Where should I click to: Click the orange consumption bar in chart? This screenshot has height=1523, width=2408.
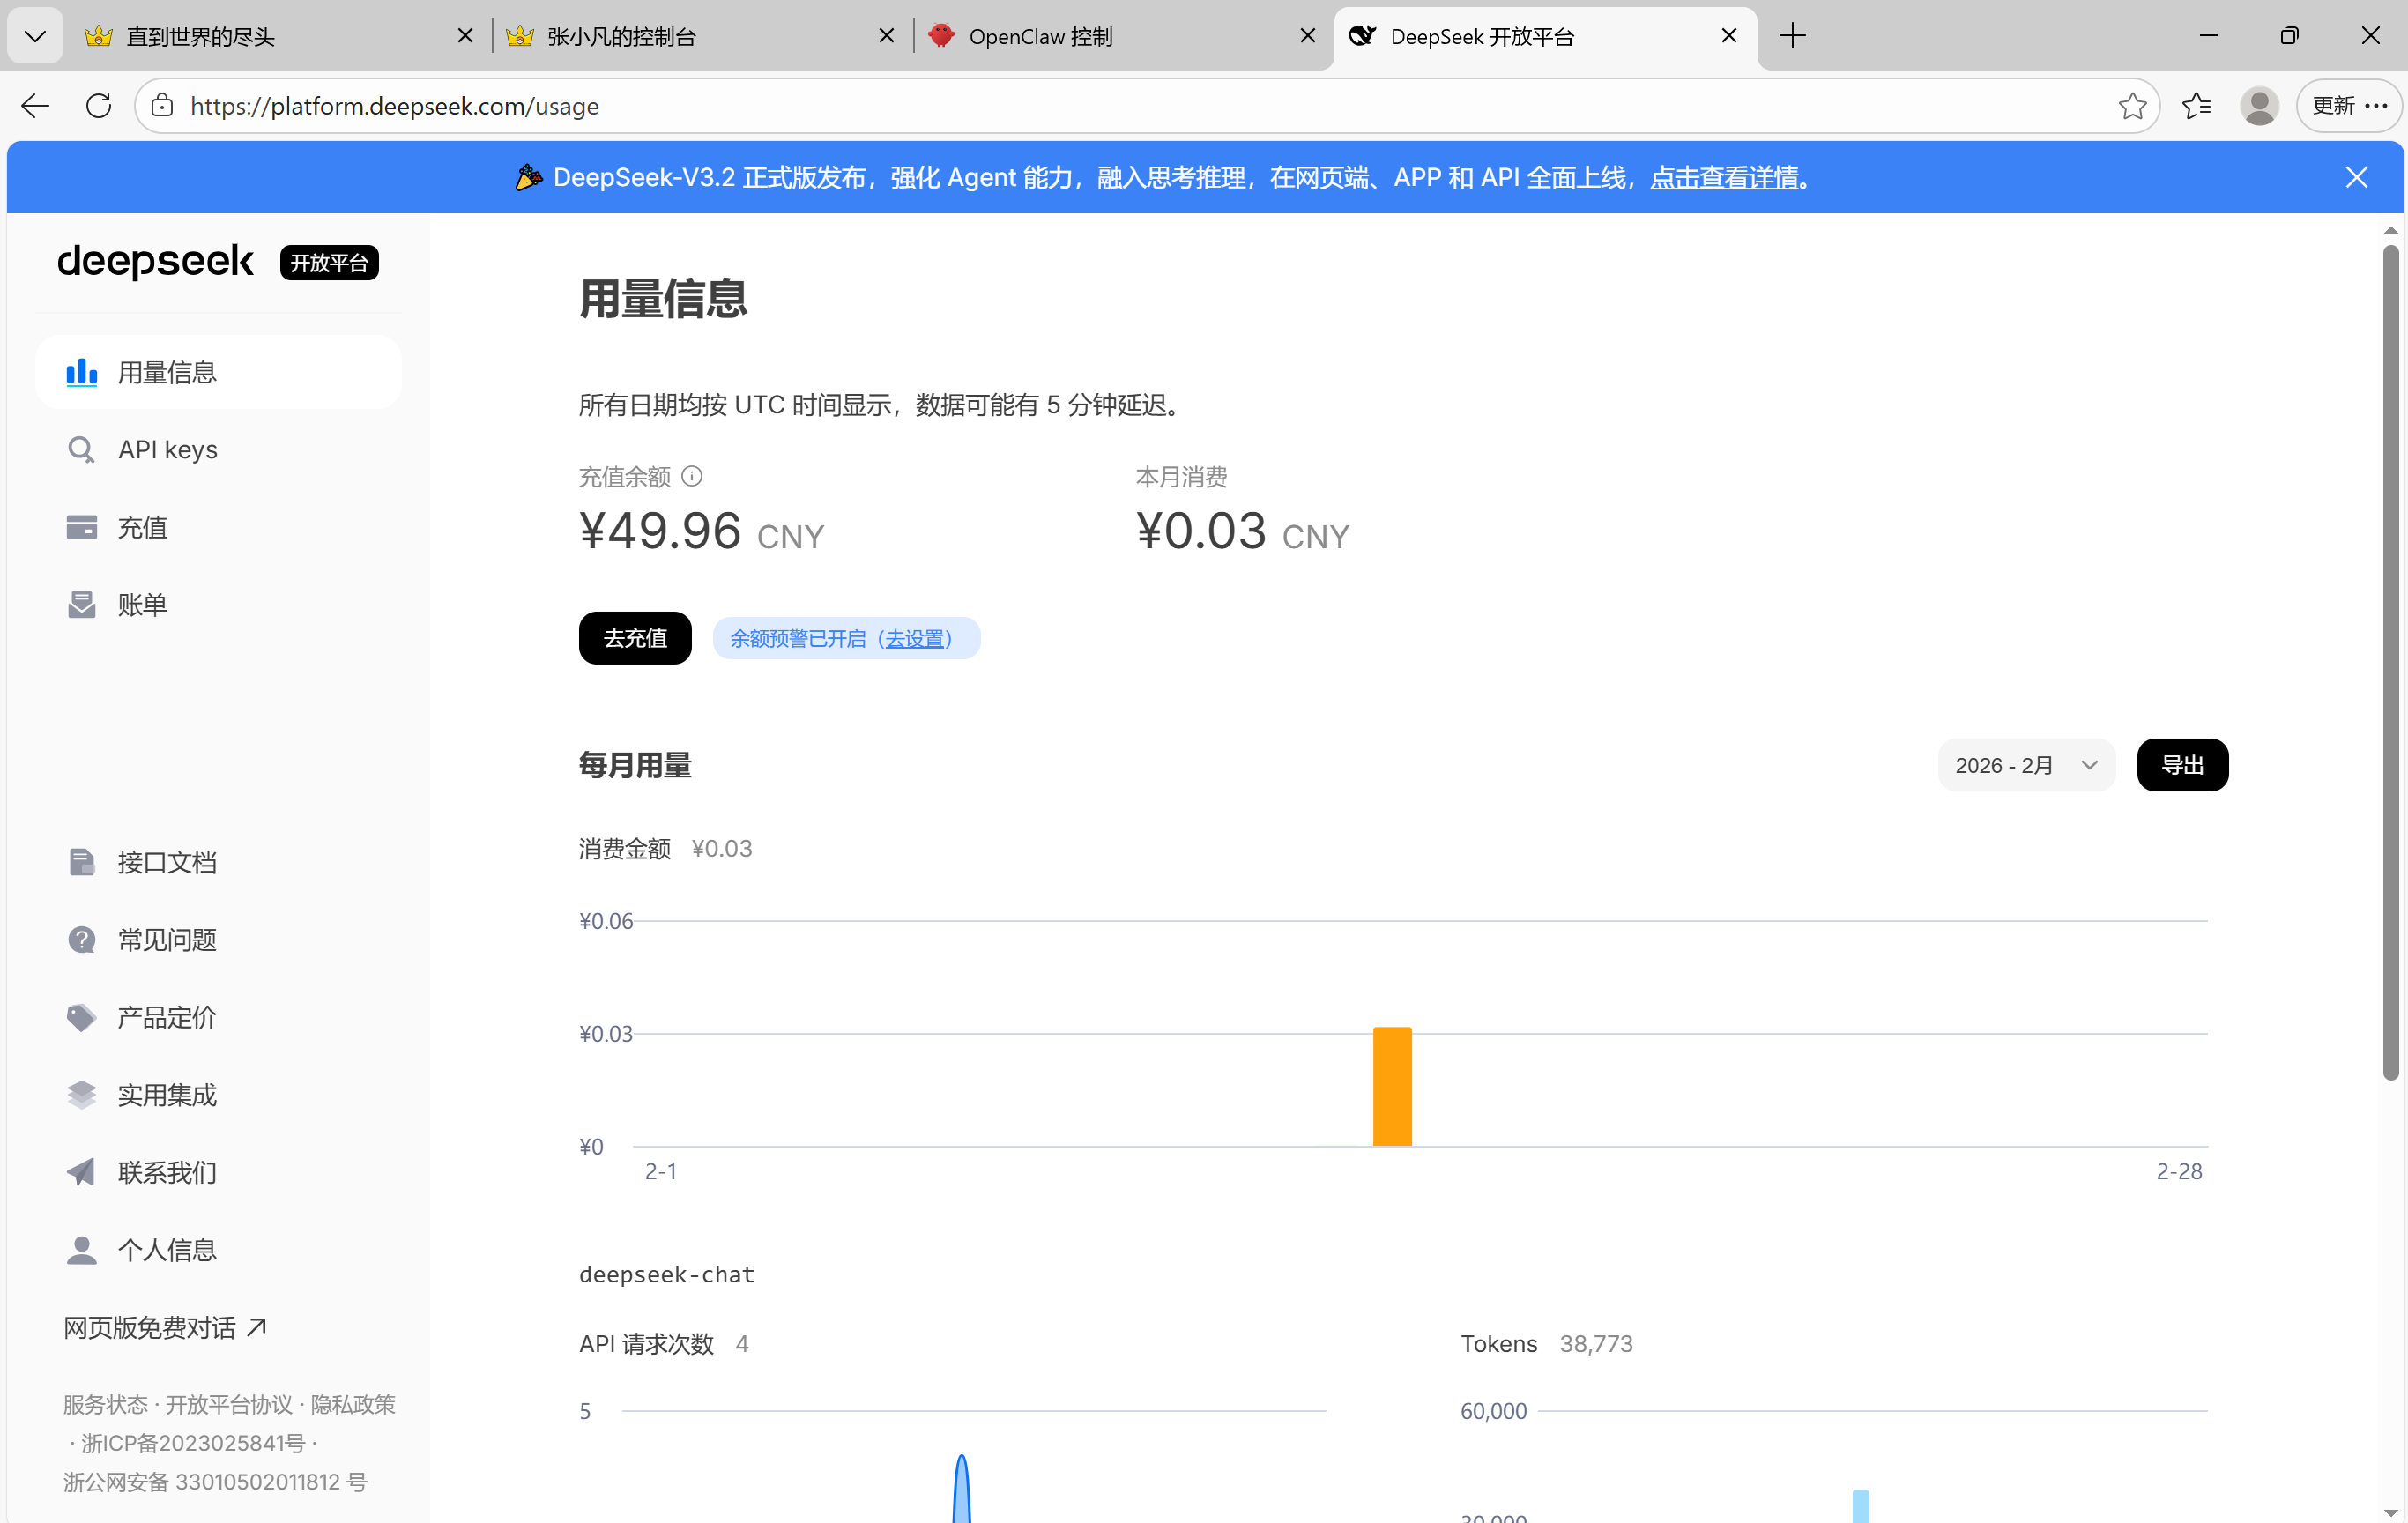pos(1392,1086)
